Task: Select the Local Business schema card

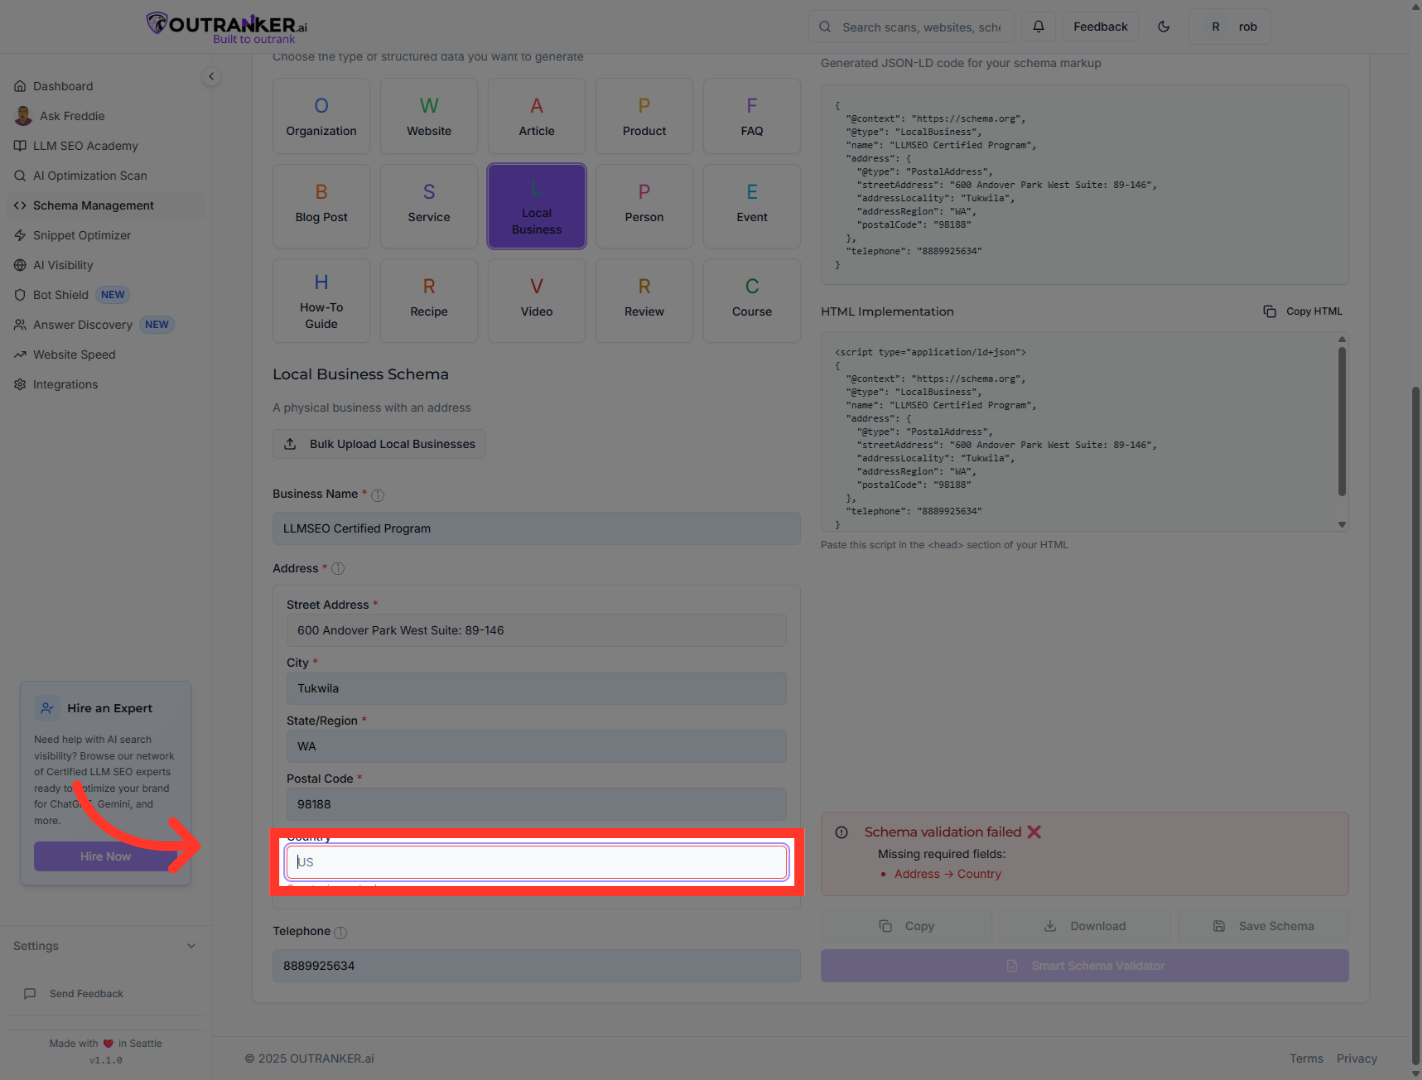Action: click(537, 206)
